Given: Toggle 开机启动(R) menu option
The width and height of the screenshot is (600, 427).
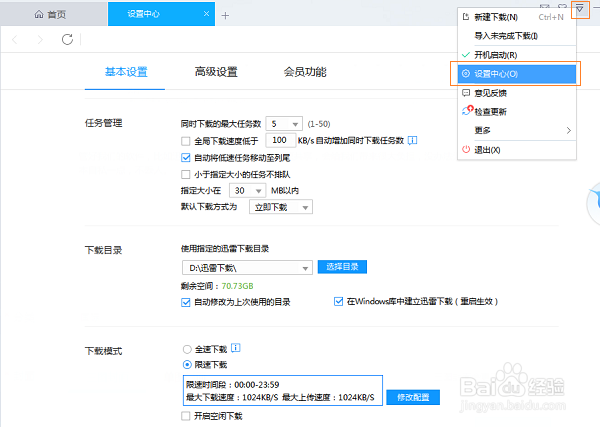Looking at the screenshot, I should pos(517,55).
